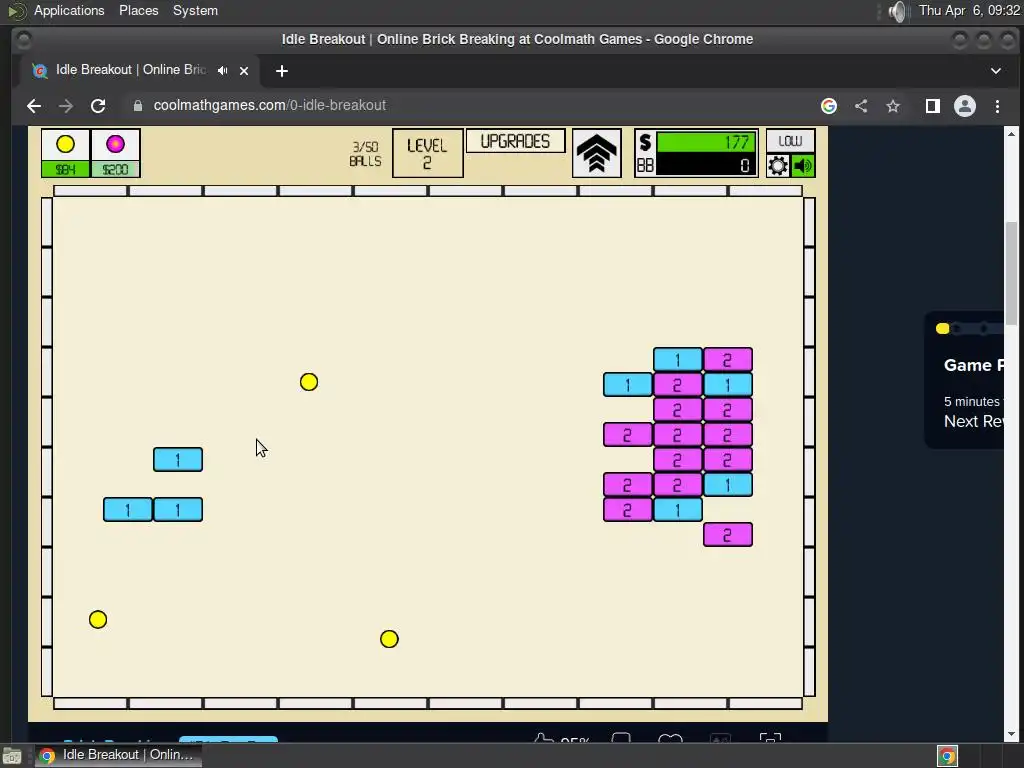
Task: Go forward in browser history
Action: (x=66, y=106)
